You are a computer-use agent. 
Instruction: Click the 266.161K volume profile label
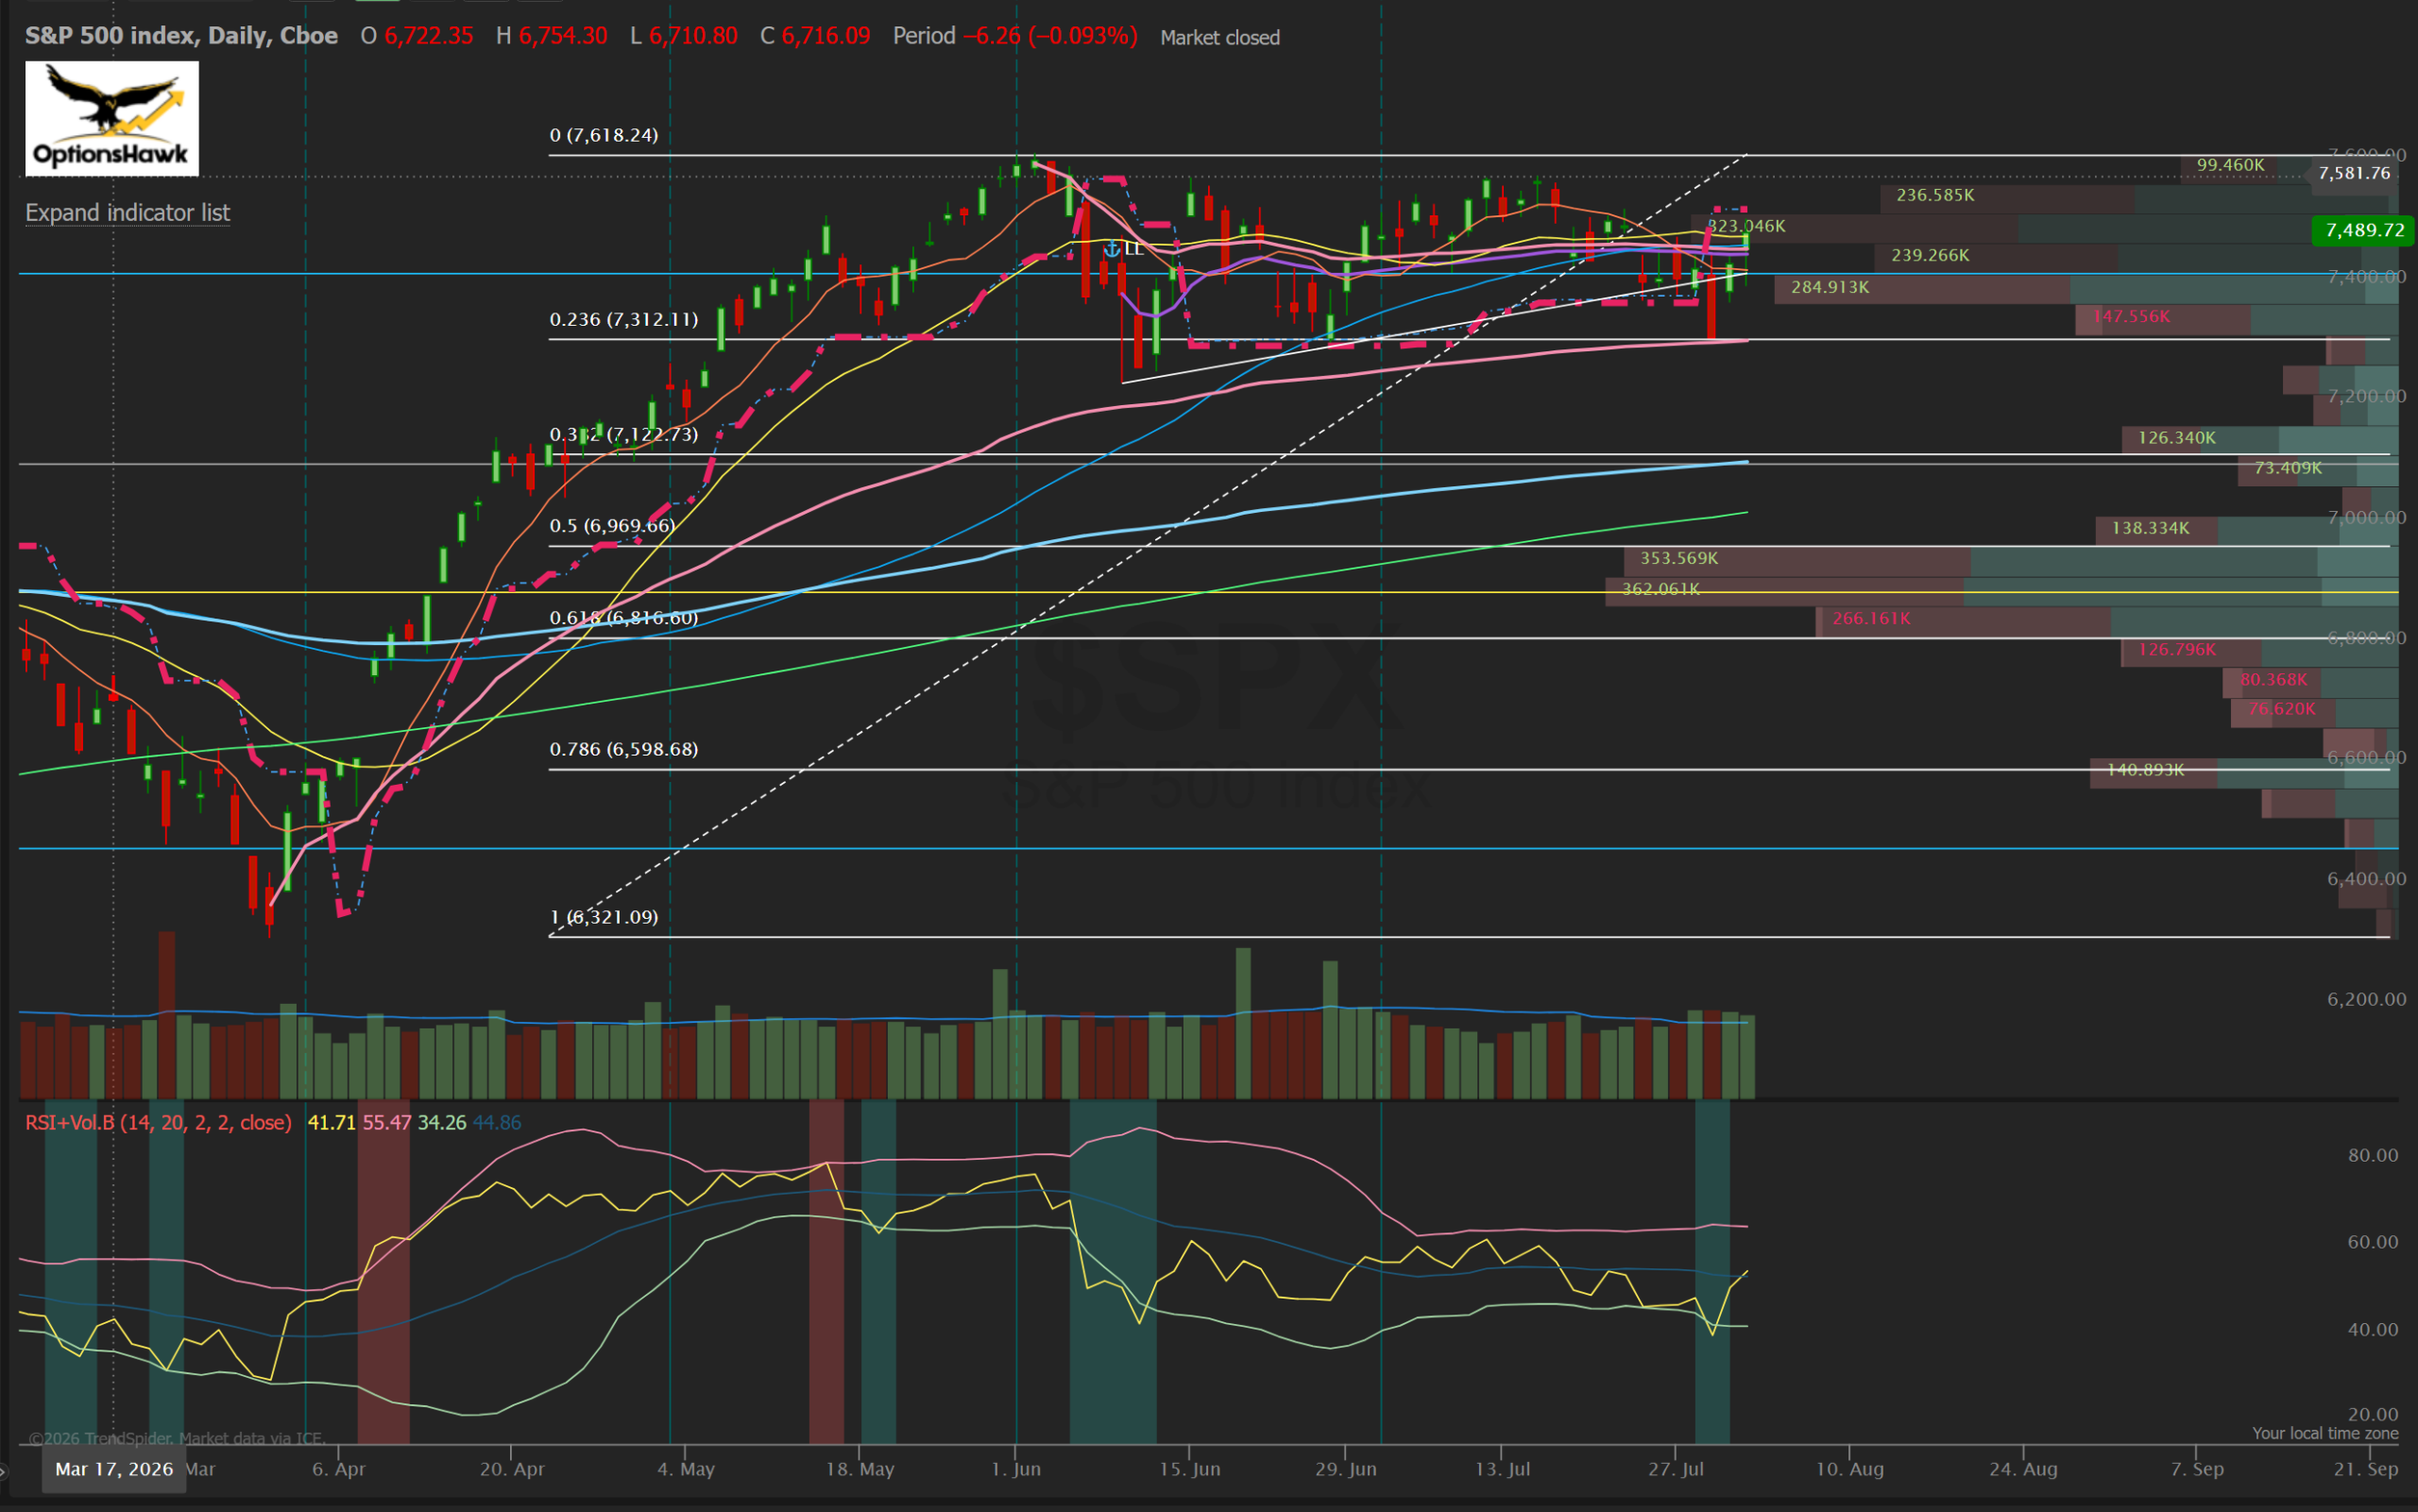[x=1871, y=619]
